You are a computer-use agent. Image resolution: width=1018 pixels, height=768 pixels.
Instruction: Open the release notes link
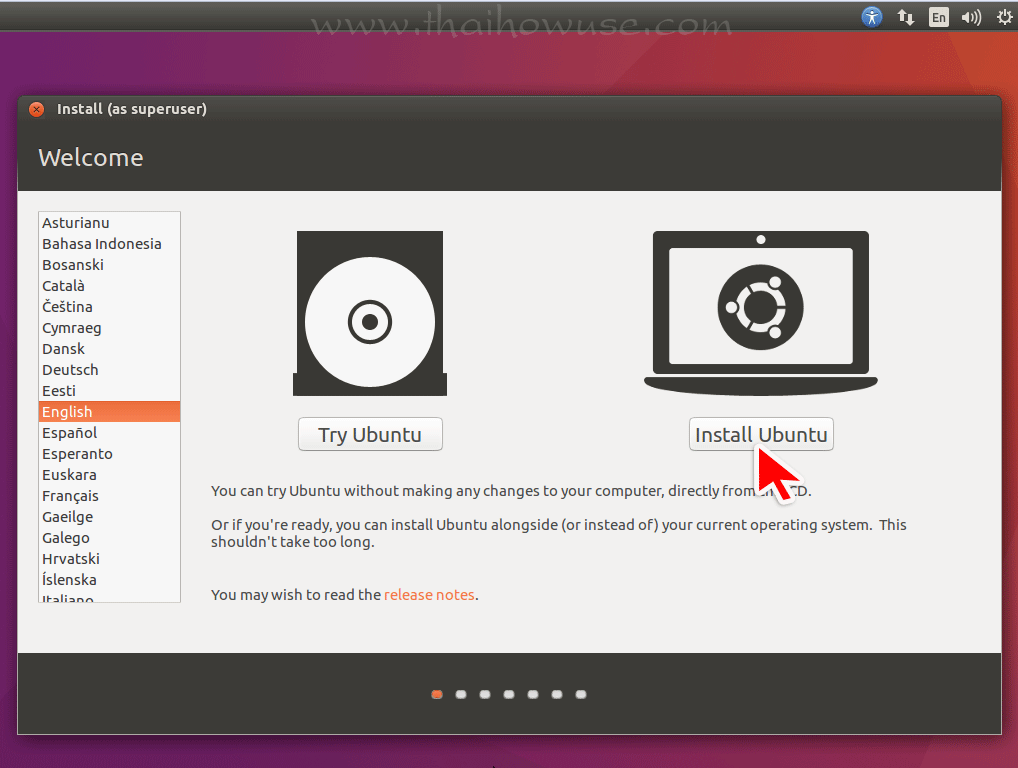pos(429,595)
